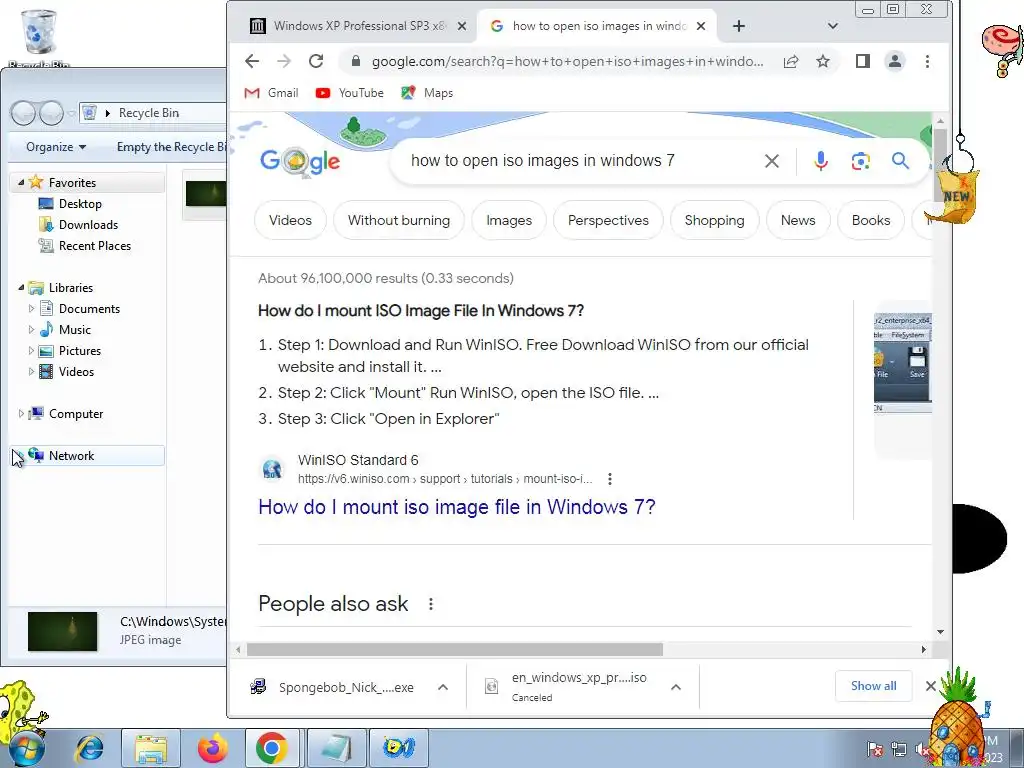1024x768 pixels.
Task: Select the Without burning filter chip
Action: [398, 220]
